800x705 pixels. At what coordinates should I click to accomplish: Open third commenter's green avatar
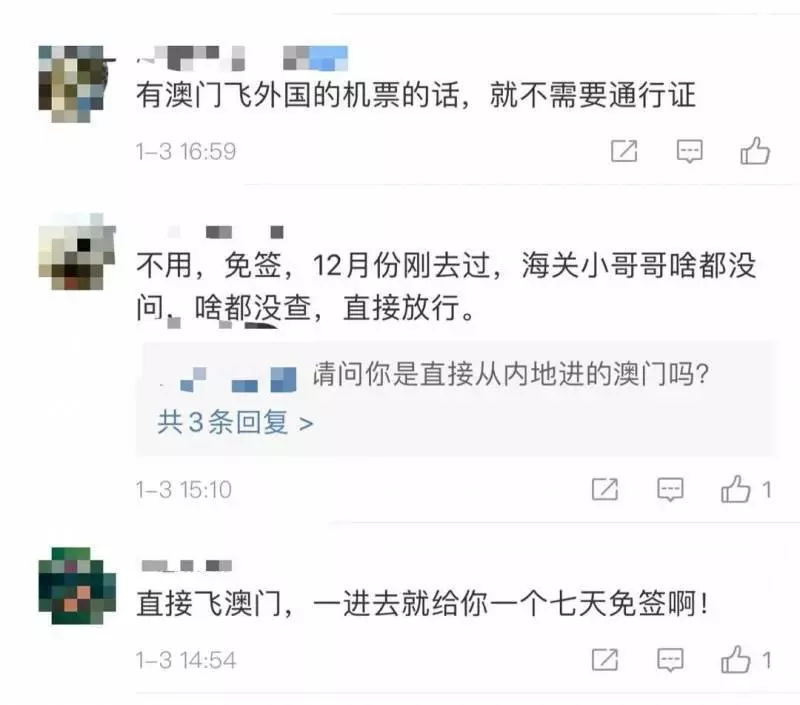(77, 586)
